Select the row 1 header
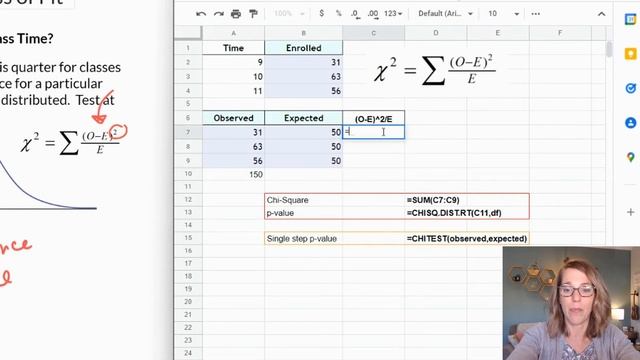 click(188, 48)
